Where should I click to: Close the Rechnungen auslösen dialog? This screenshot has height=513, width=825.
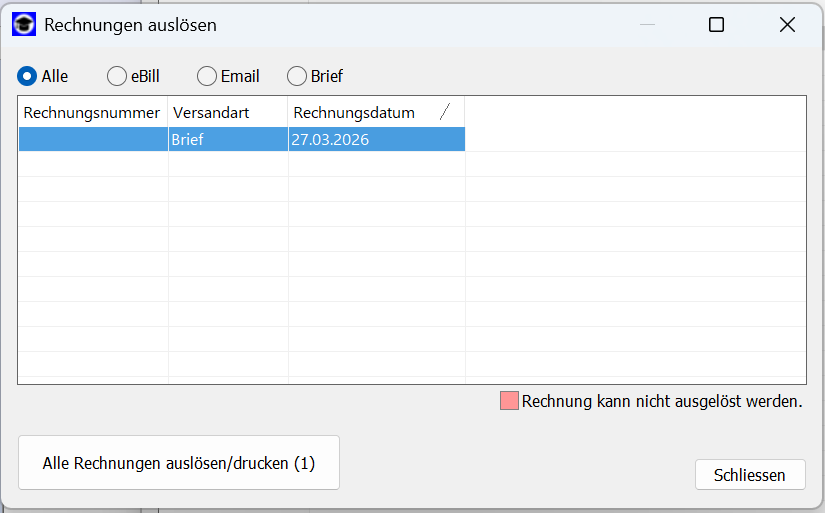click(x=787, y=25)
